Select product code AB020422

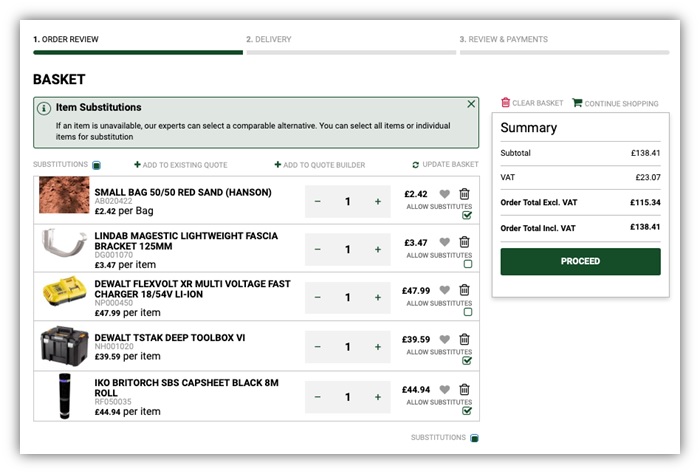point(113,201)
